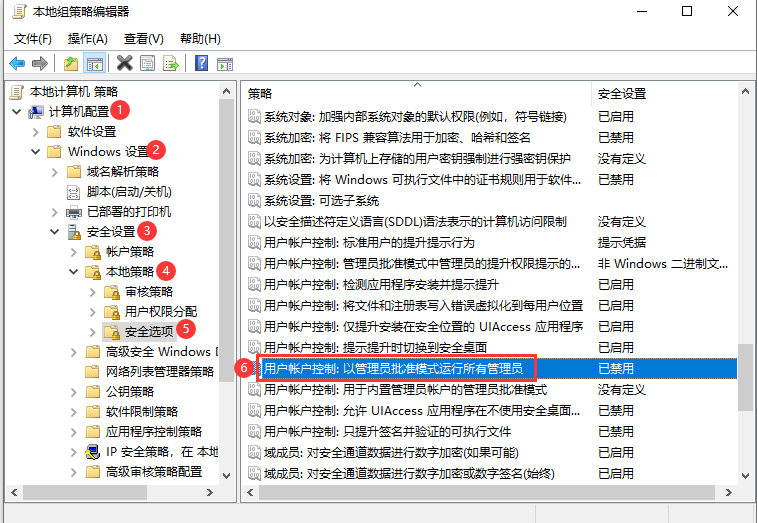Open the 文件(F) menu
This screenshot has width=757, height=523.
pos(33,39)
